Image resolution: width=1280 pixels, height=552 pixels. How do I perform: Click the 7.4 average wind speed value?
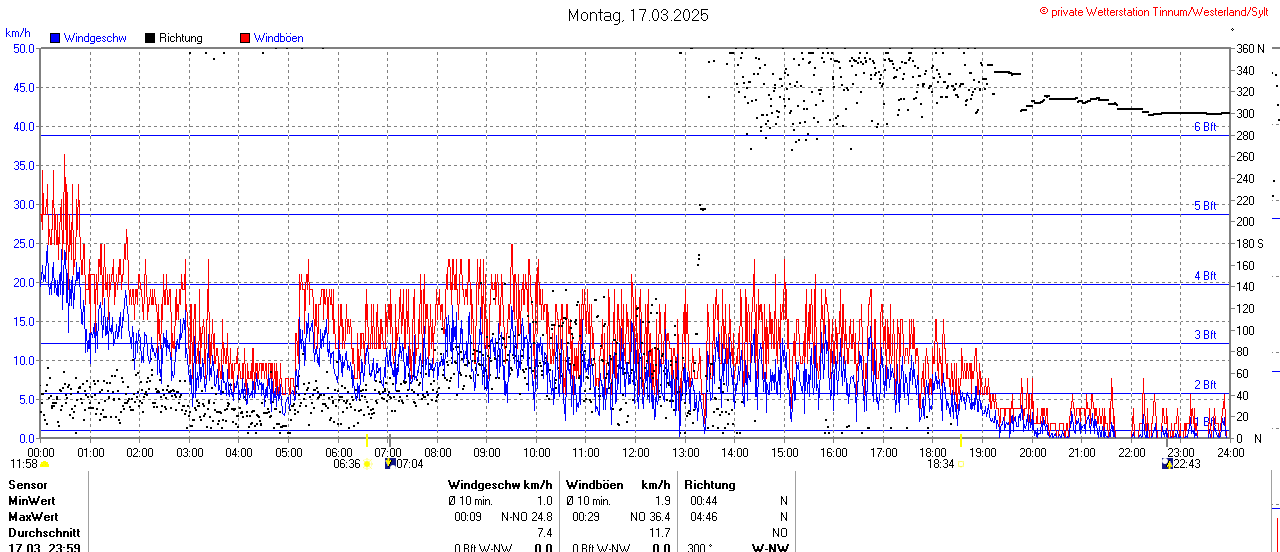544,533
